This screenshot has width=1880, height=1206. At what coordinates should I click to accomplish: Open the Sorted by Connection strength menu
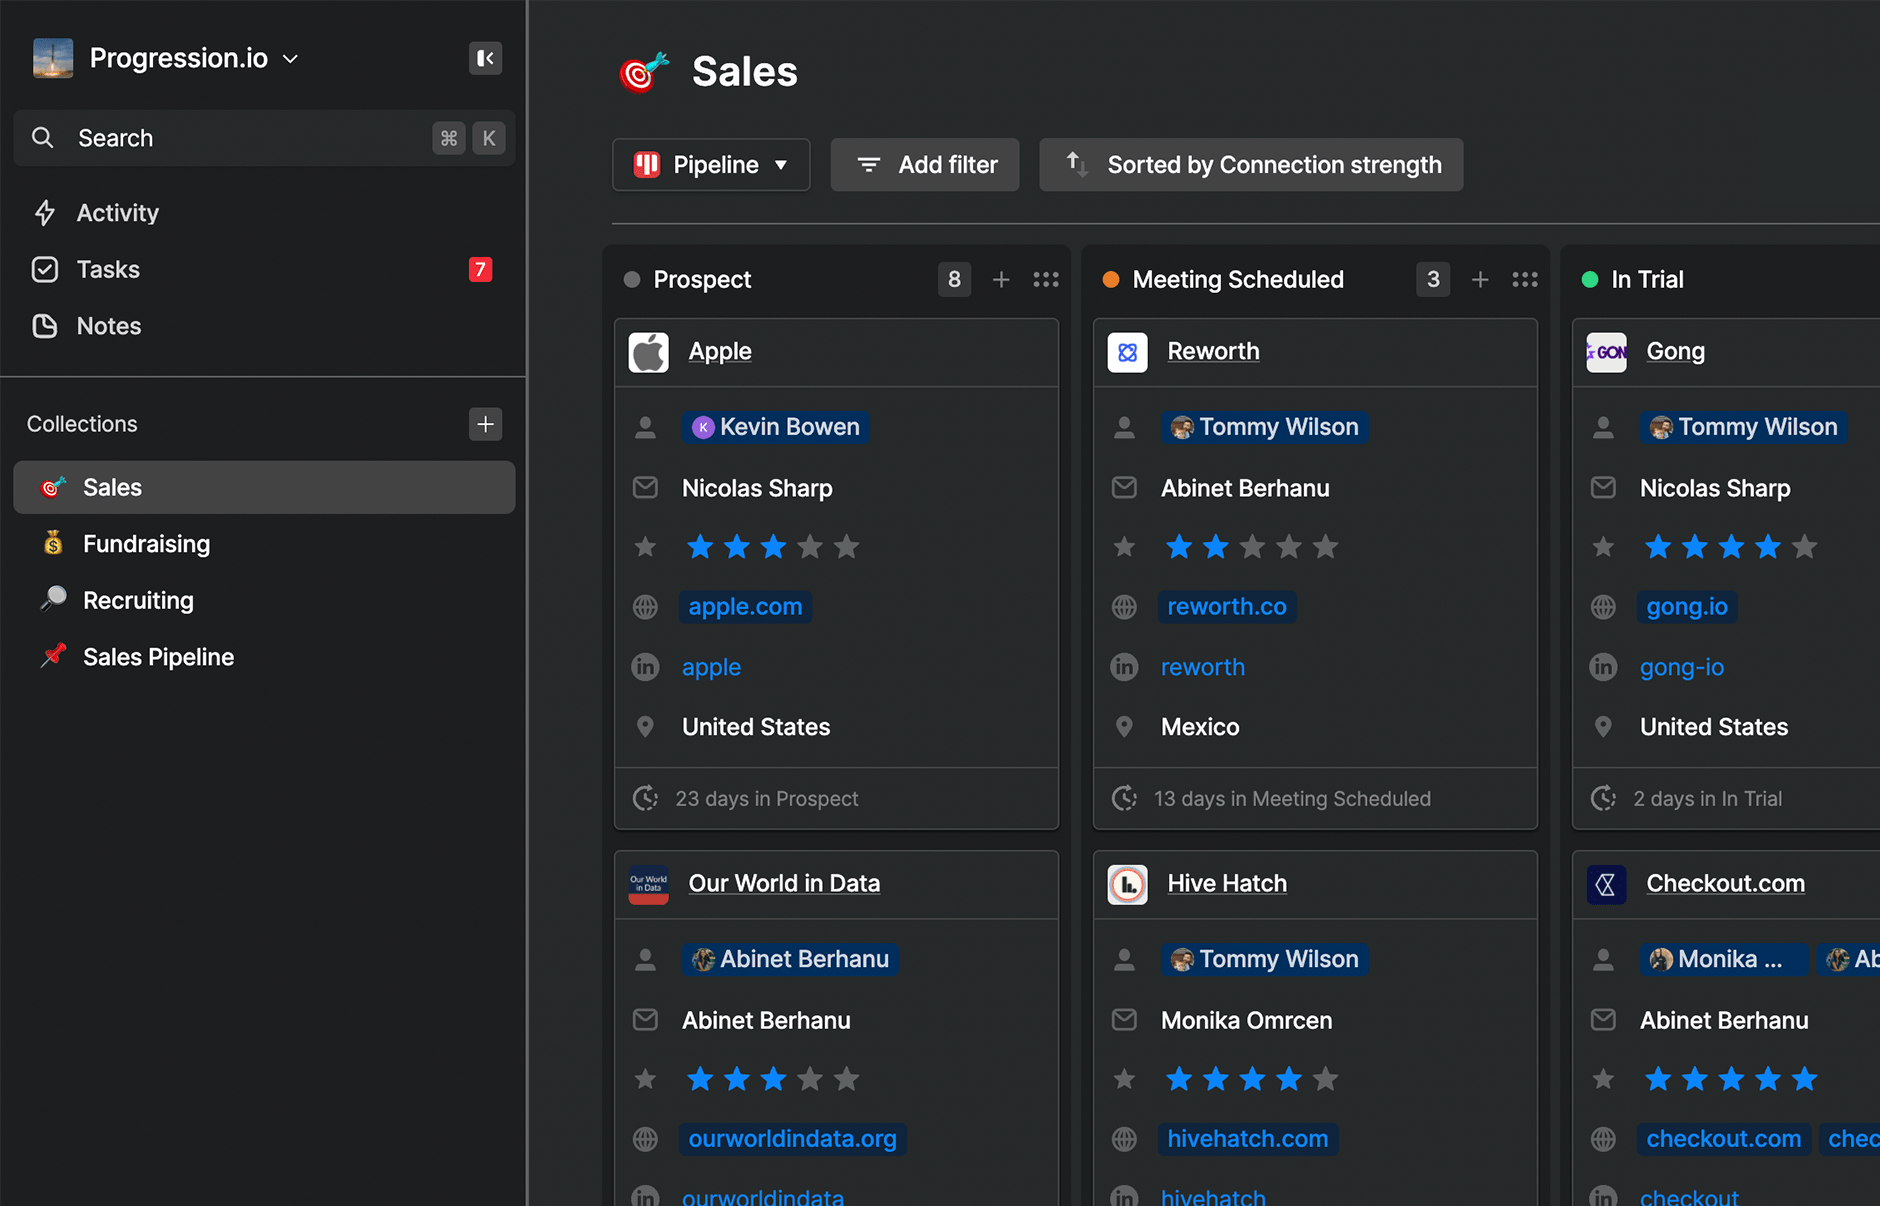[1251, 165]
